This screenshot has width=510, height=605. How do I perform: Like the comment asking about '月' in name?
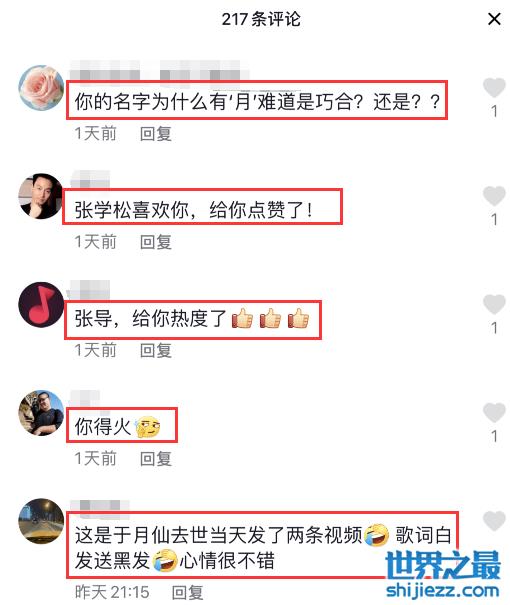pos(494,88)
